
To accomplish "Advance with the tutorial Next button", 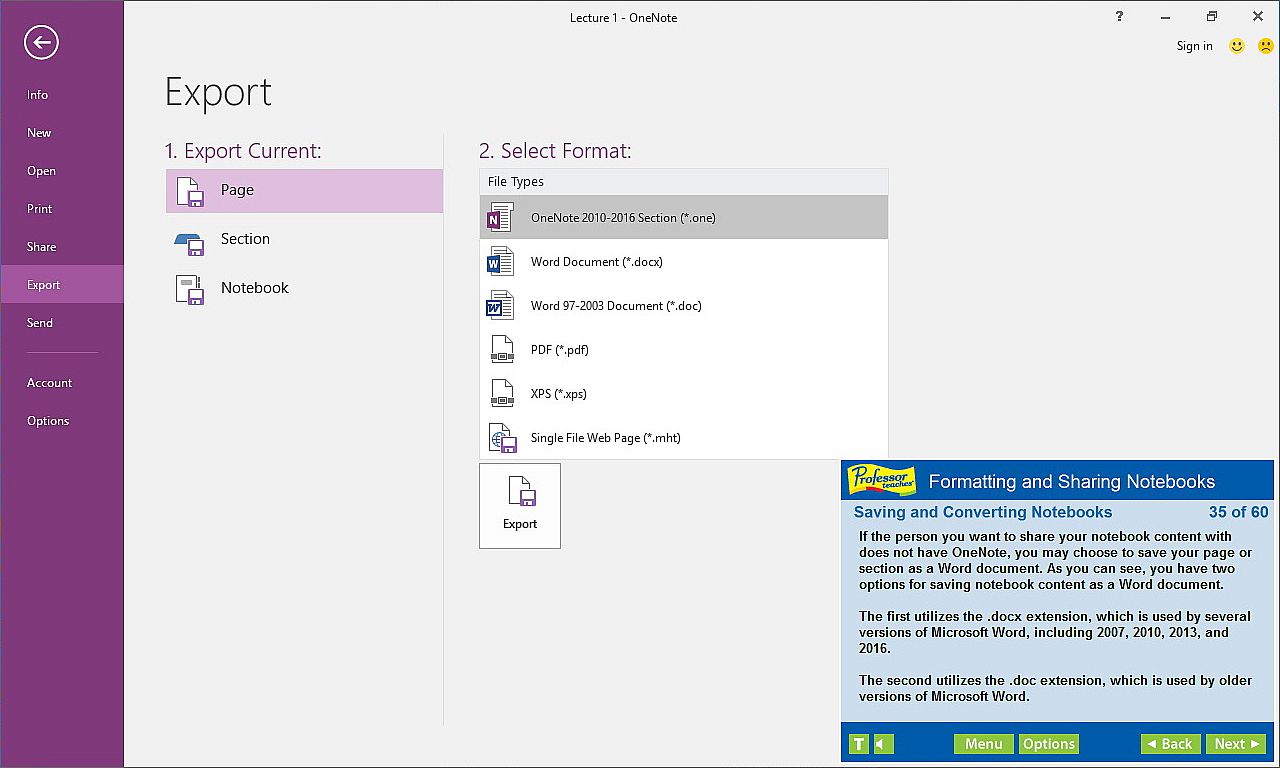I will point(1236,744).
